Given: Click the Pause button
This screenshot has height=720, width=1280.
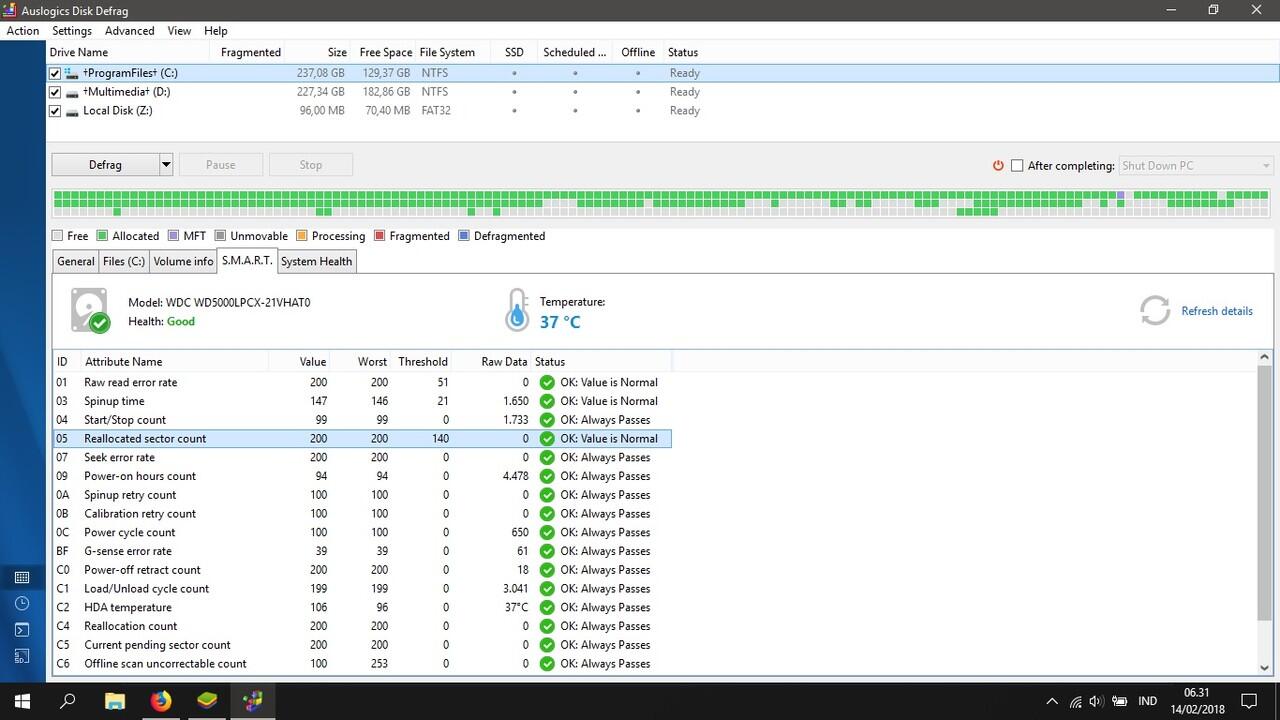Looking at the screenshot, I should 221,165.
